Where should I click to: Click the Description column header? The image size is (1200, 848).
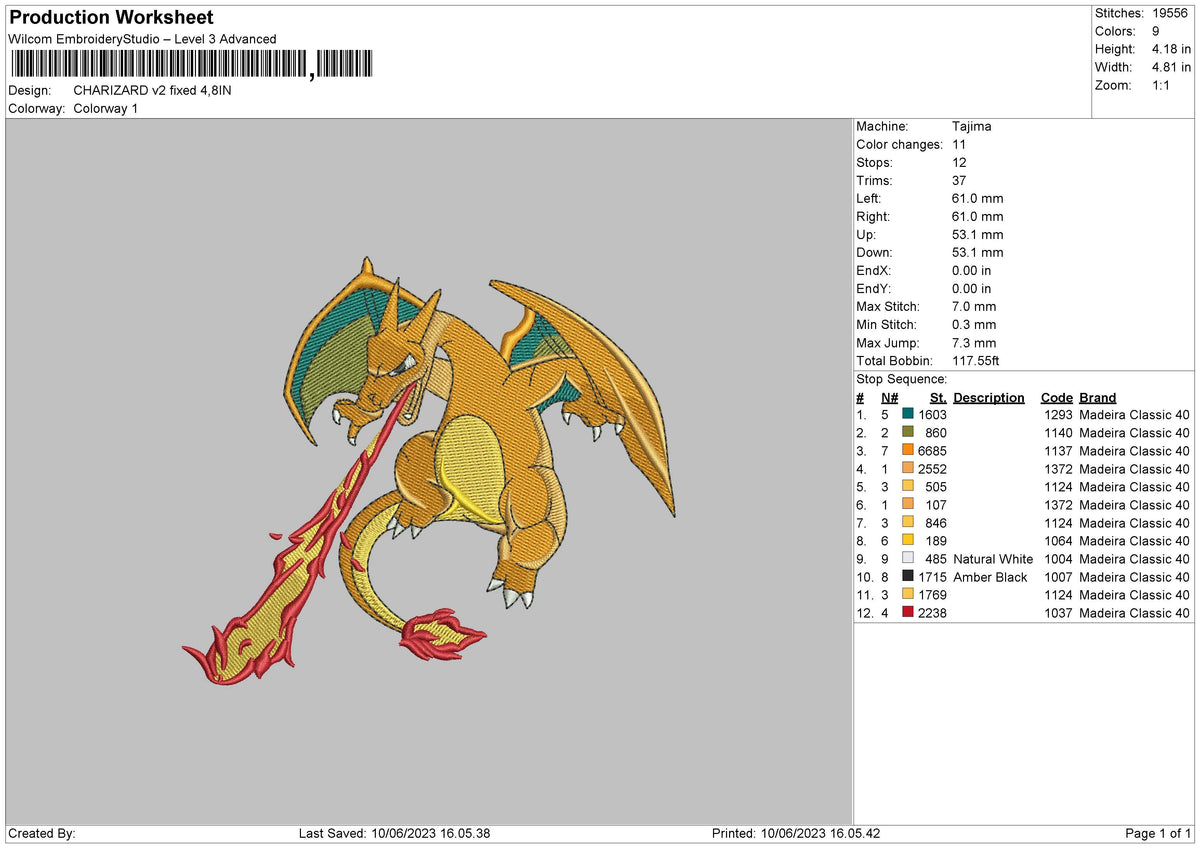click(988, 397)
